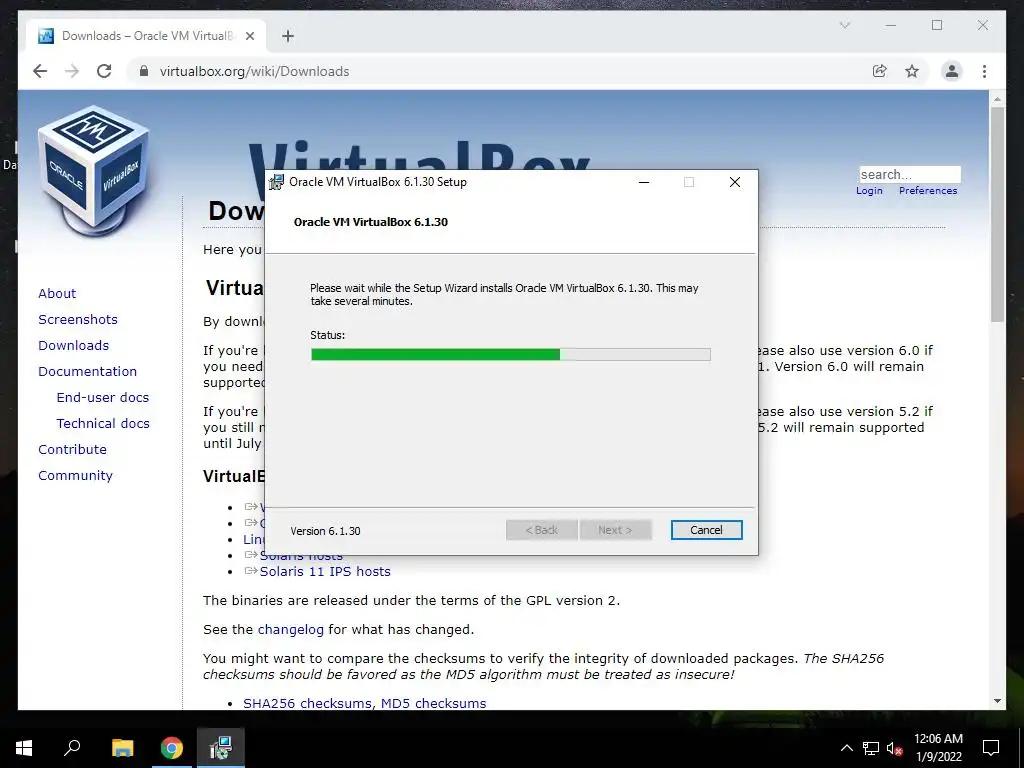Screen dimensions: 1024x768
Task: Open Windows taskbar search
Action: 72,748
